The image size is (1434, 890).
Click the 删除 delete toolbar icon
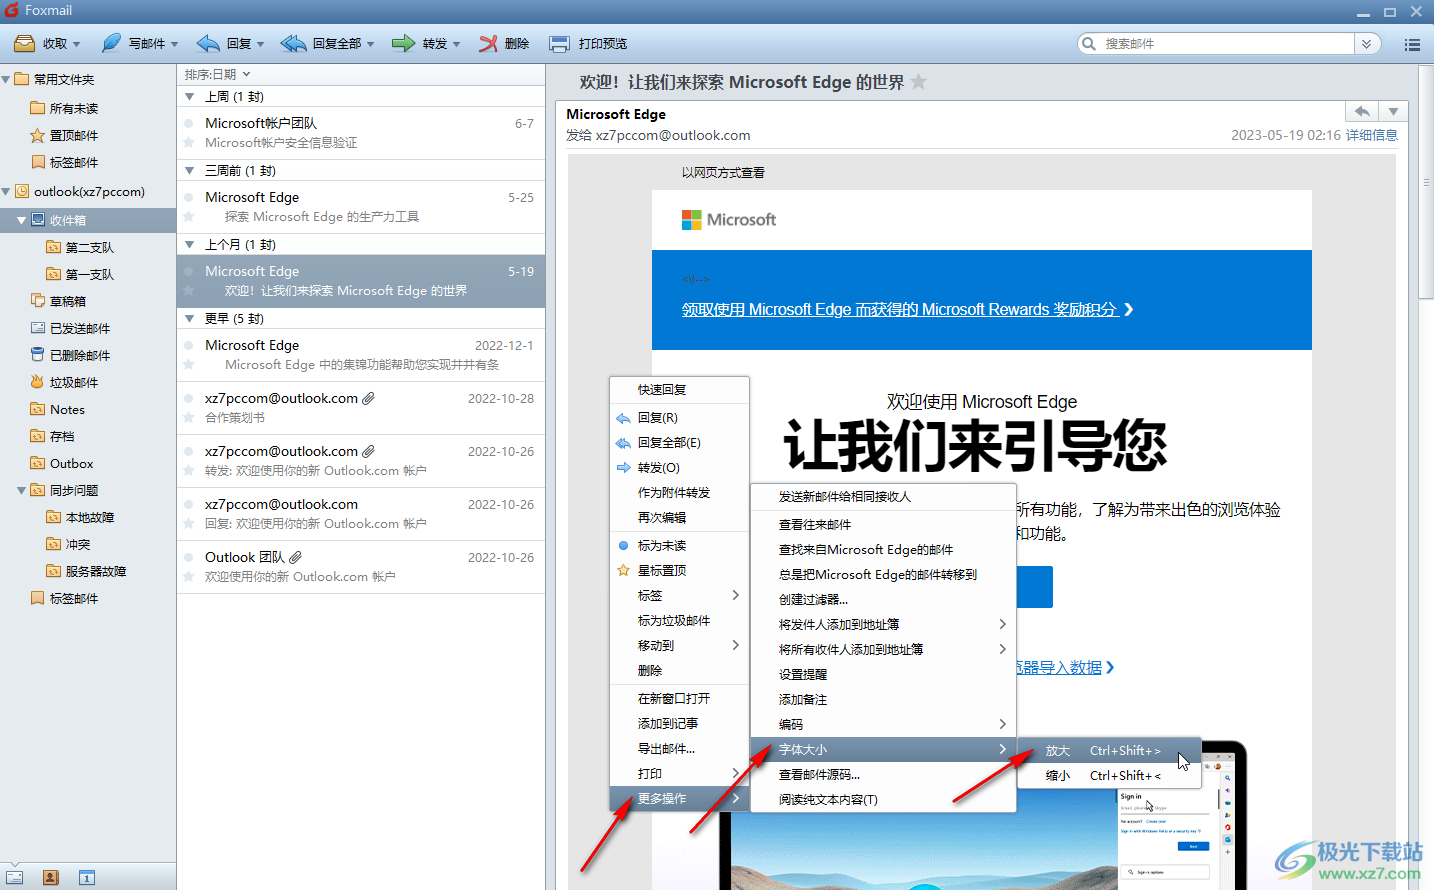pos(488,43)
